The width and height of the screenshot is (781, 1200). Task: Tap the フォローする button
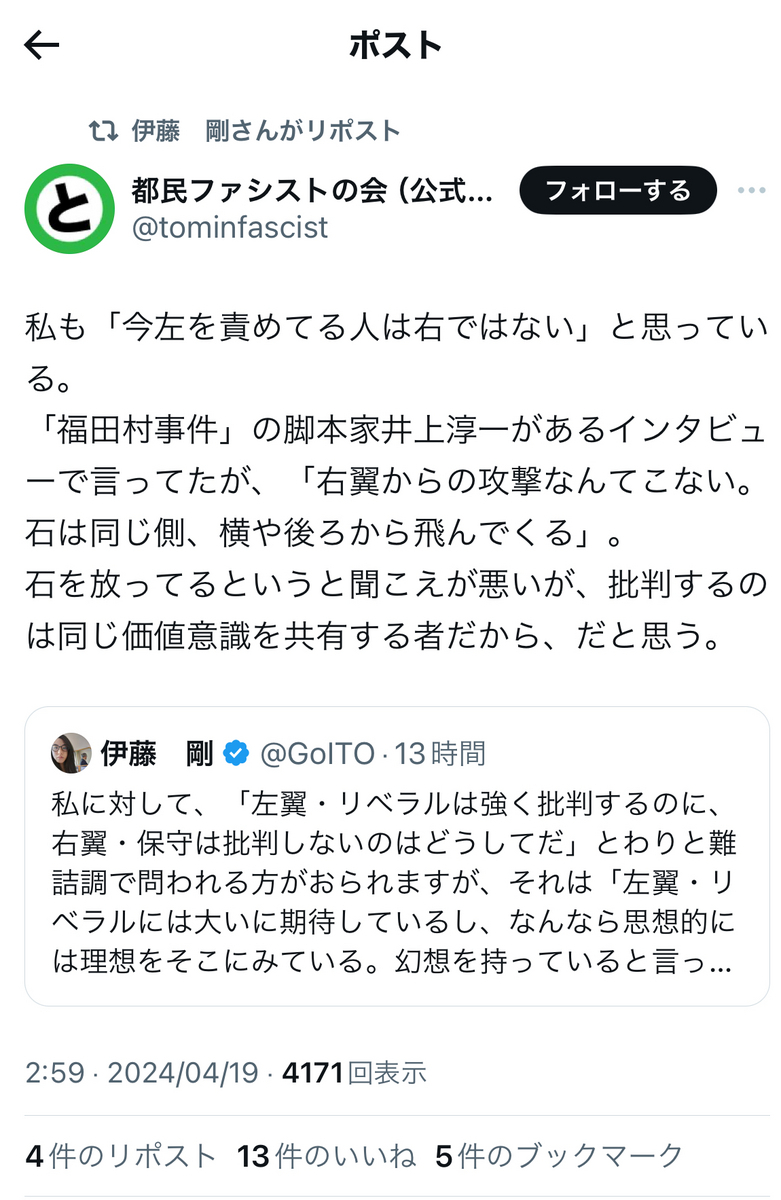618,190
